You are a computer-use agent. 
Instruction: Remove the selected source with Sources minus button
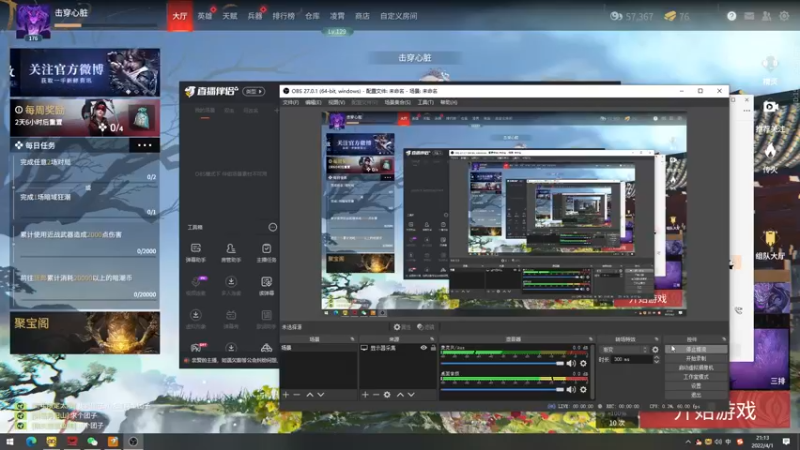coord(376,394)
